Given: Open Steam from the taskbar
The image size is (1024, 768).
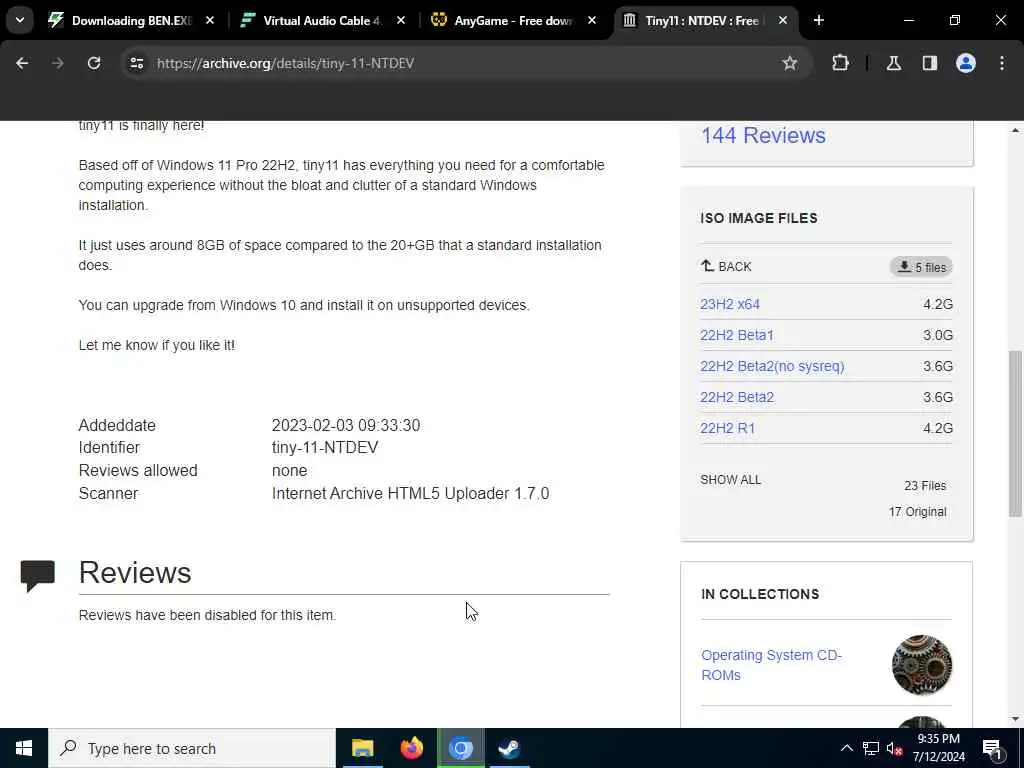Looking at the screenshot, I should point(509,748).
